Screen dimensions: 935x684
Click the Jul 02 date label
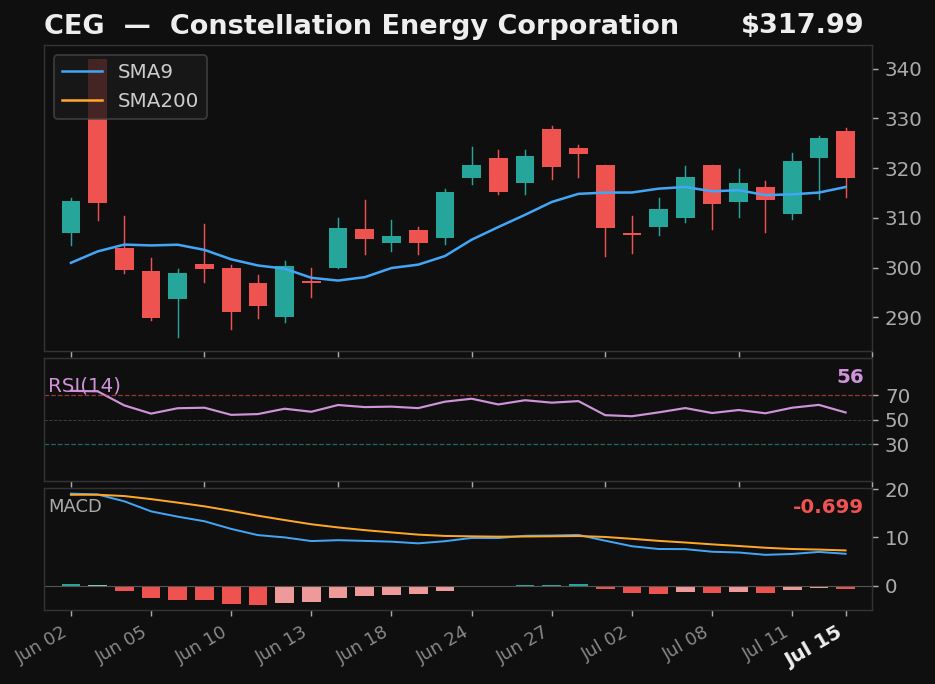point(603,645)
